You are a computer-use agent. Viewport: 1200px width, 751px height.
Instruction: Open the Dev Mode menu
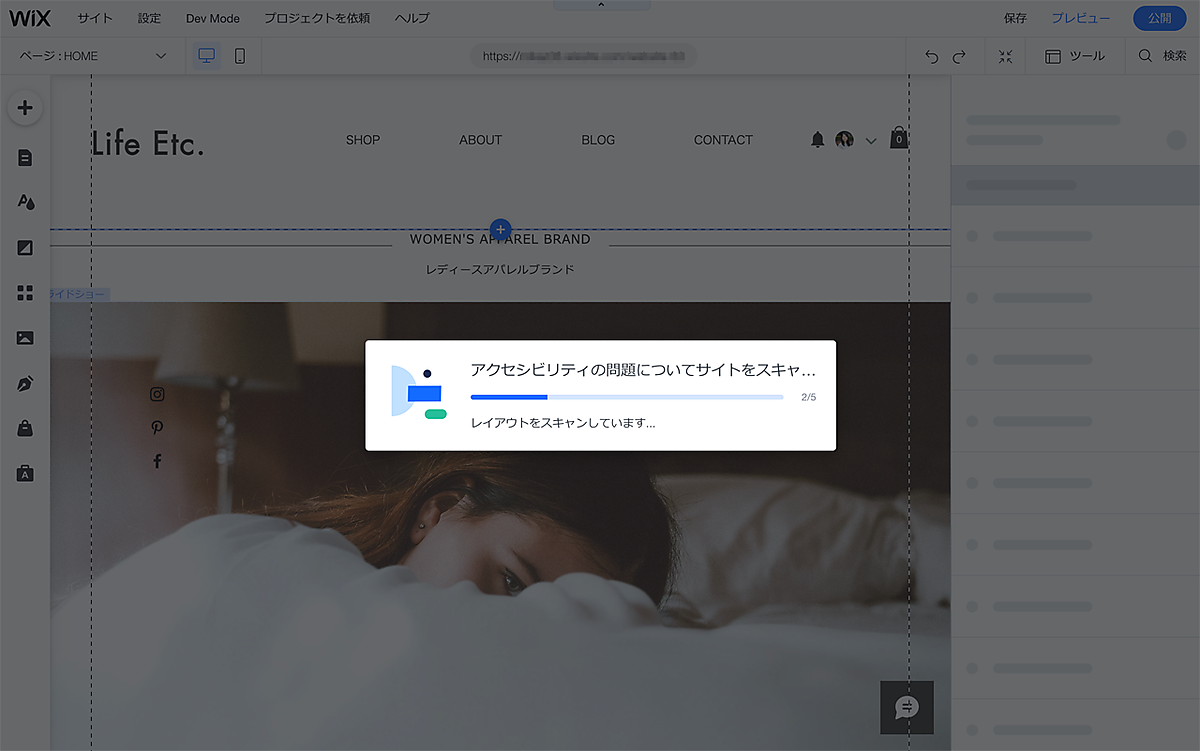tap(212, 18)
